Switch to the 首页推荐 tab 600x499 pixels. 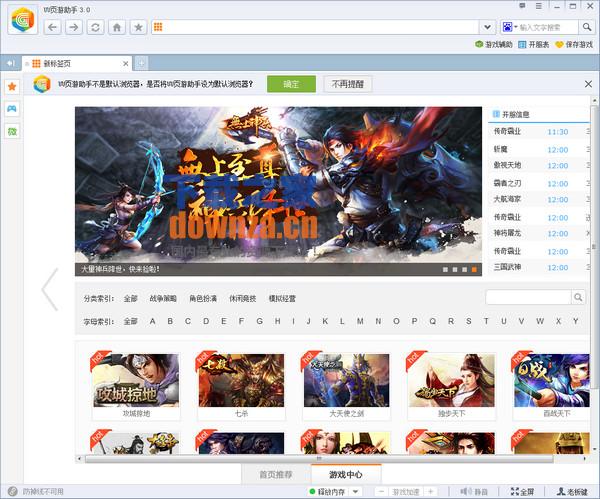click(275, 474)
